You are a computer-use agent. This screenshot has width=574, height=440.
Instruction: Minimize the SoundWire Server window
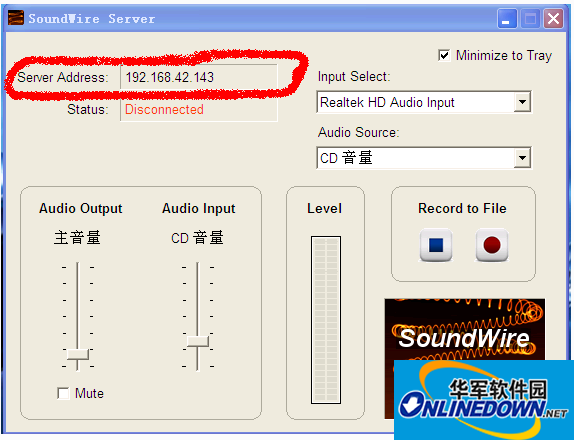507,18
